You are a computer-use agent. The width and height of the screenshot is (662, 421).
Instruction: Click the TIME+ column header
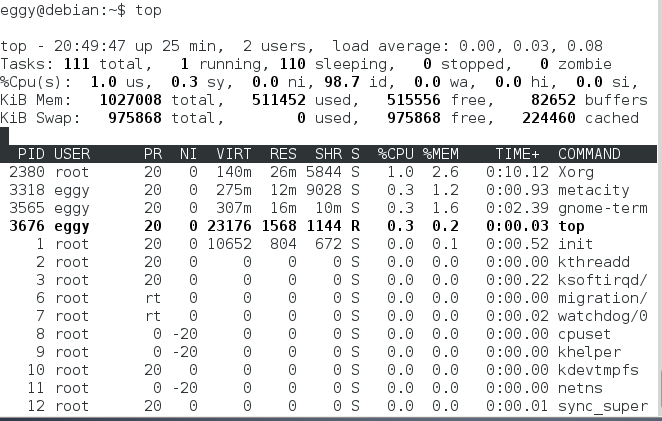point(517,154)
